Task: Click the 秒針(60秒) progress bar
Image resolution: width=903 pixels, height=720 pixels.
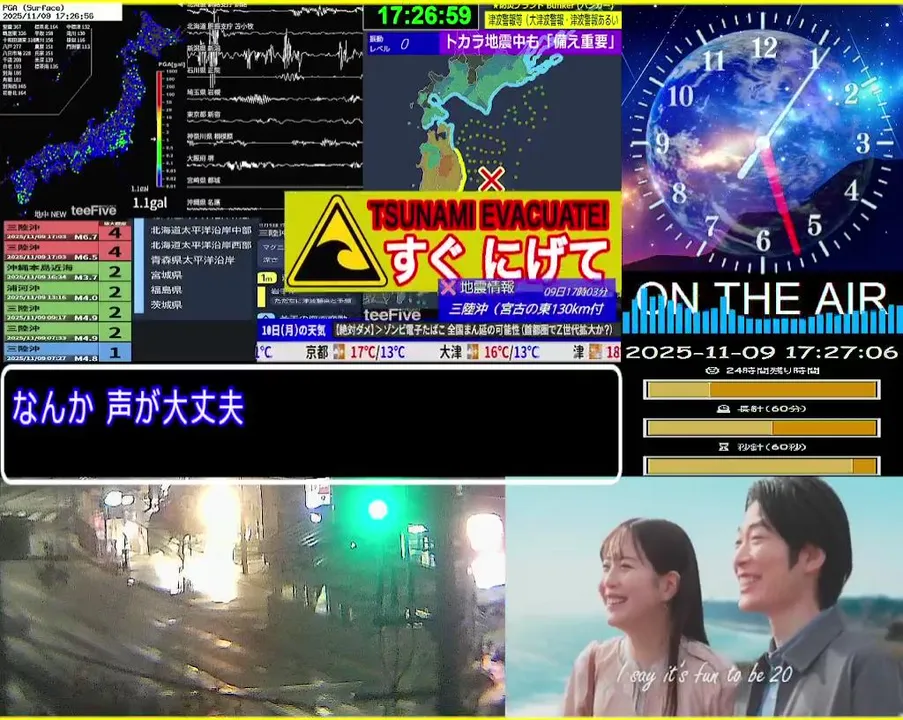Action: pos(761,465)
